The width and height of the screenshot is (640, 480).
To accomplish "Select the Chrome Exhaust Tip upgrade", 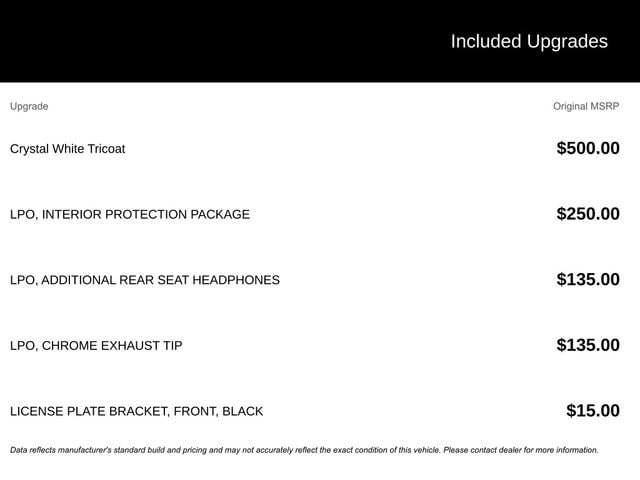I will point(96,346).
